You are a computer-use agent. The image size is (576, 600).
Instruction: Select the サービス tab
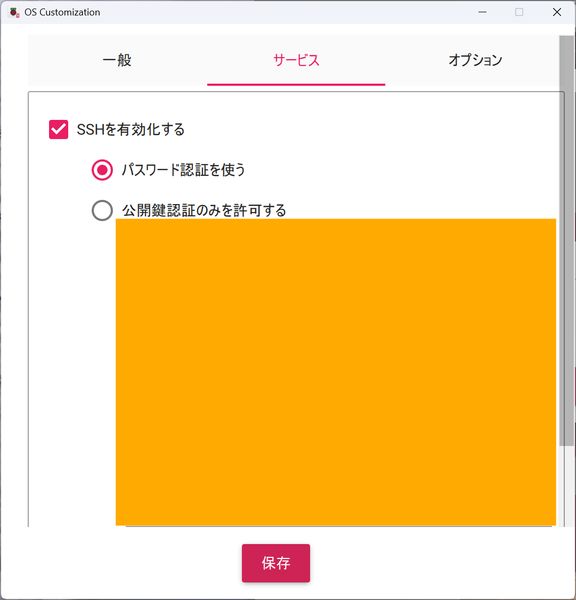click(x=296, y=60)
